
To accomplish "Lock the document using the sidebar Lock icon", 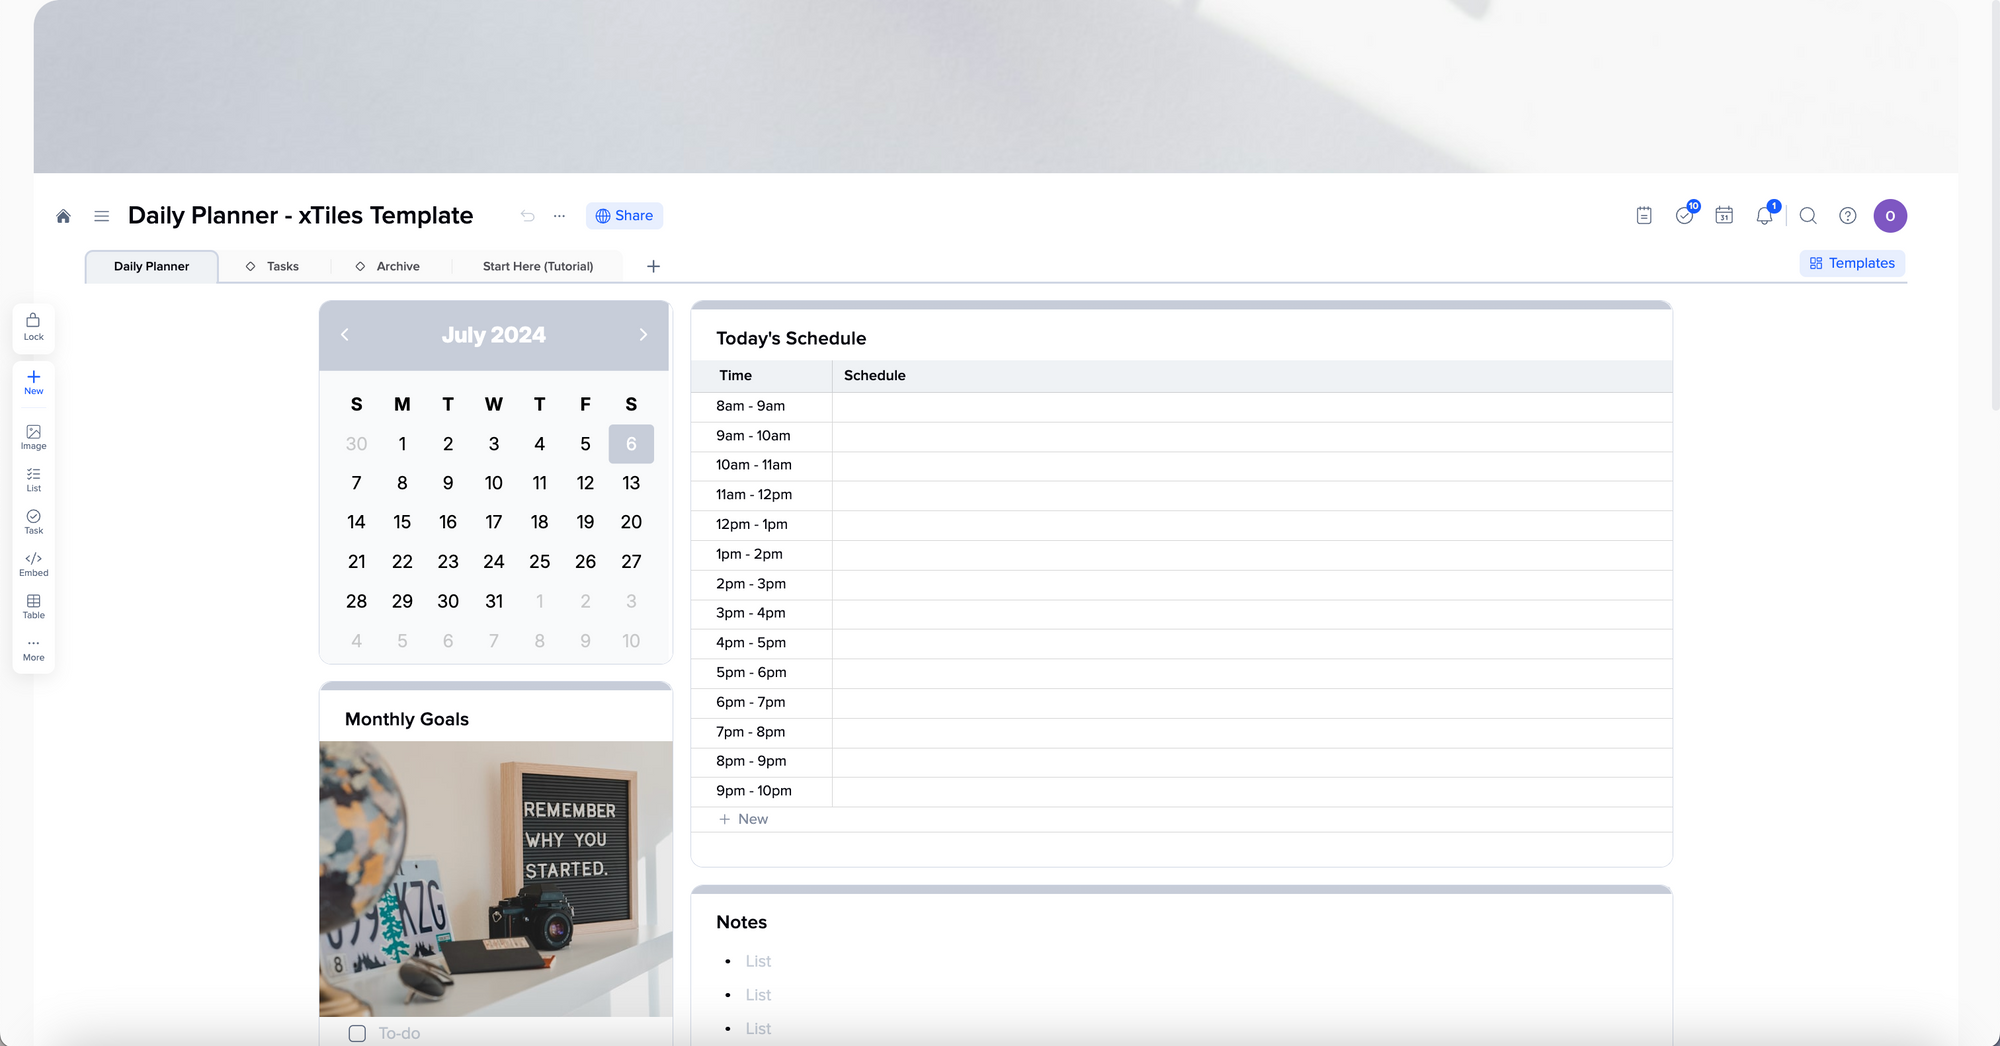I will coord(33,327).
